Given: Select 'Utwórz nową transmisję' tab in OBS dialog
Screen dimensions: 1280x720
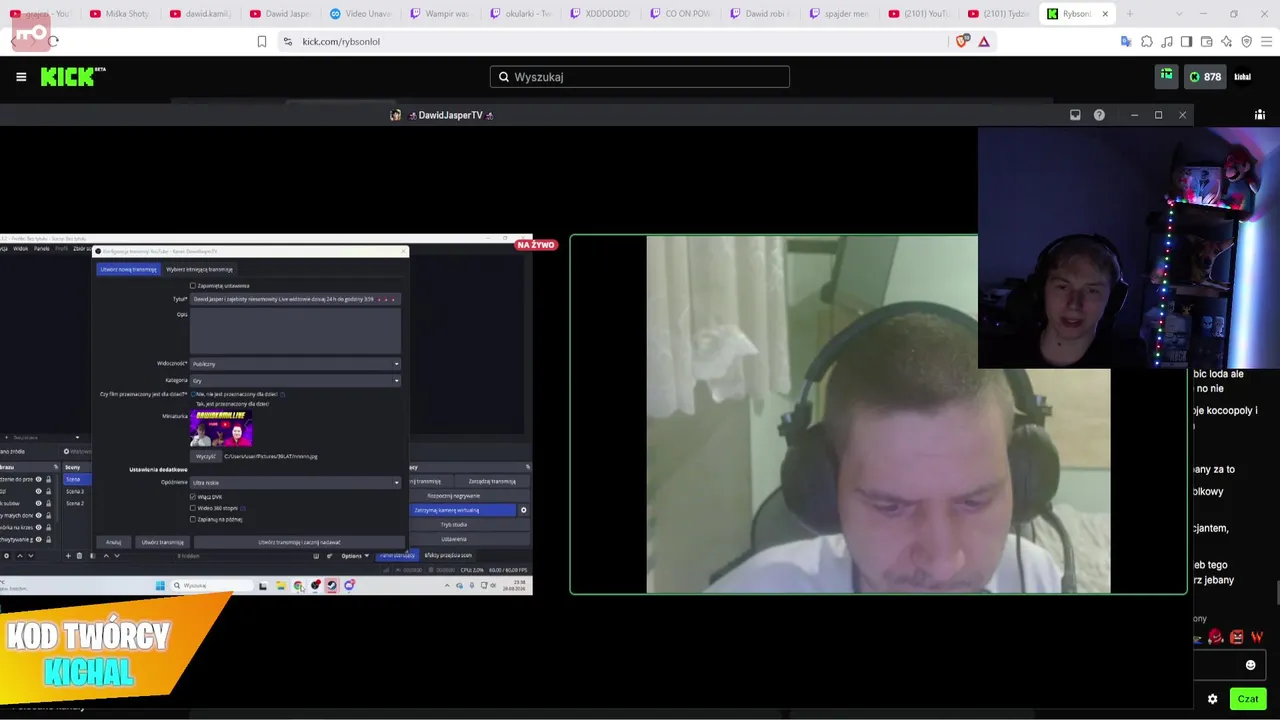Looking at the screenshot, I should [x=128, y=269].
